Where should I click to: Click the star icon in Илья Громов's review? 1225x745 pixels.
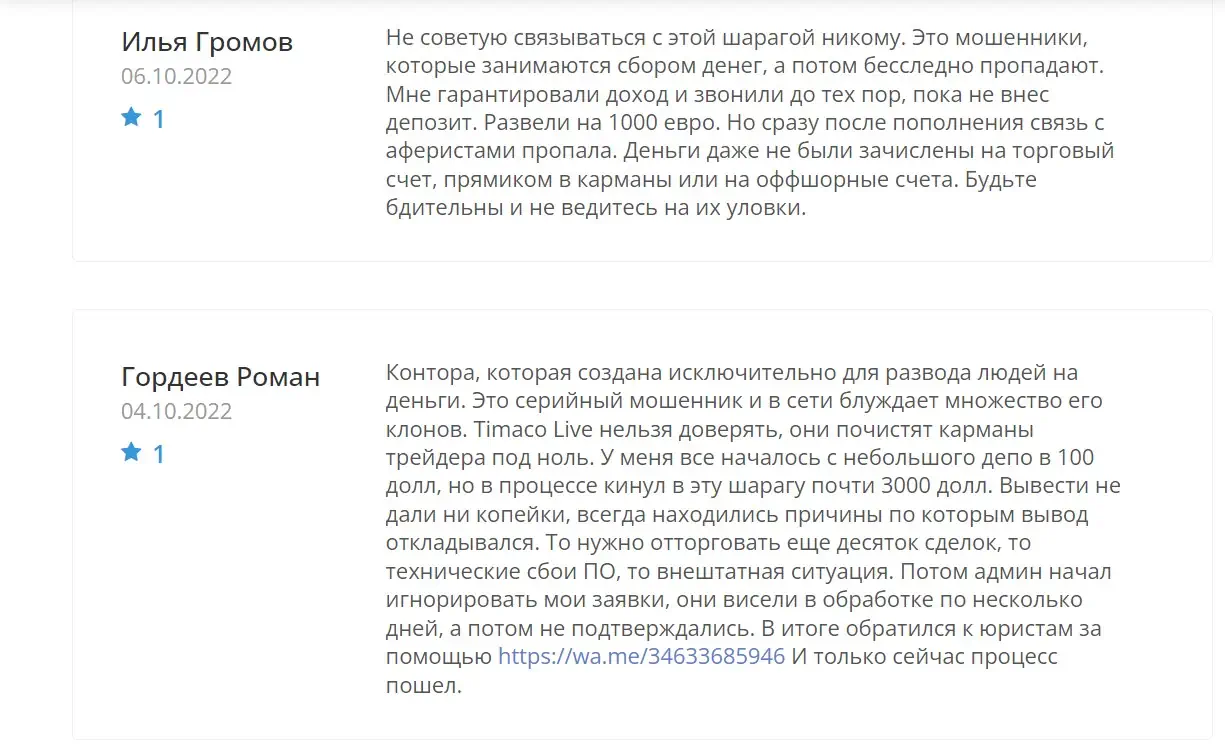tap(131, 118)
